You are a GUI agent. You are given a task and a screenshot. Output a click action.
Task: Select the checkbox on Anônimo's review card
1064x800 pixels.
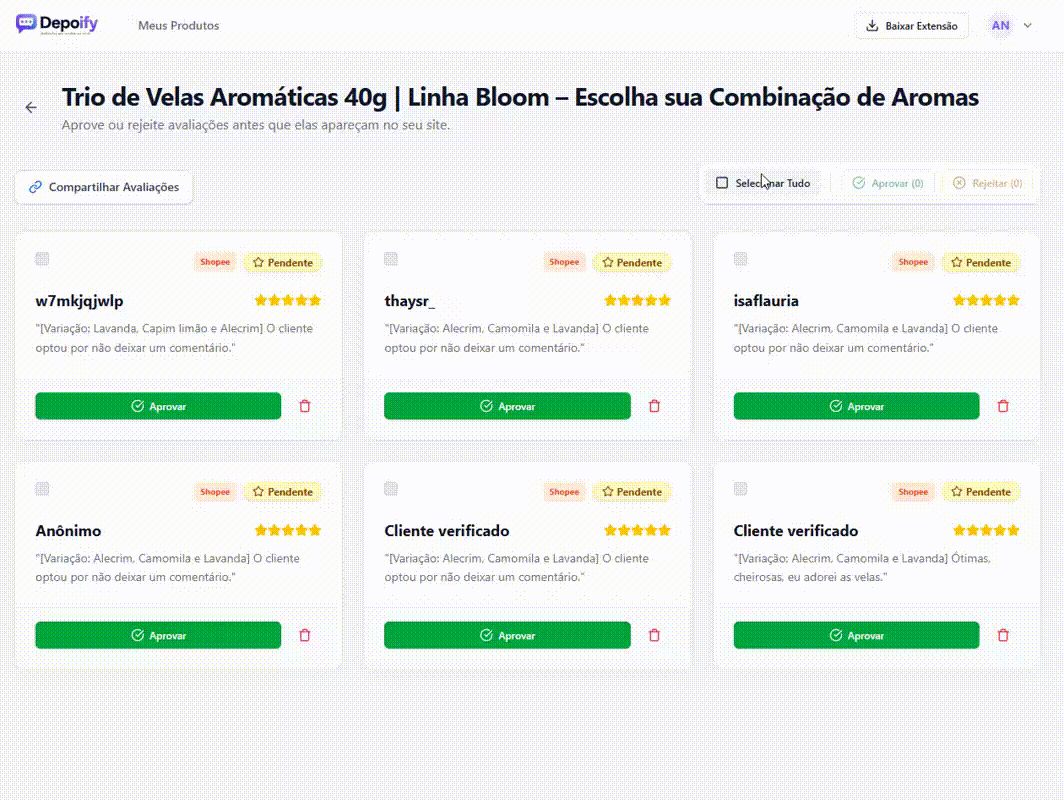pyautogui.click(x=41, y=488)
